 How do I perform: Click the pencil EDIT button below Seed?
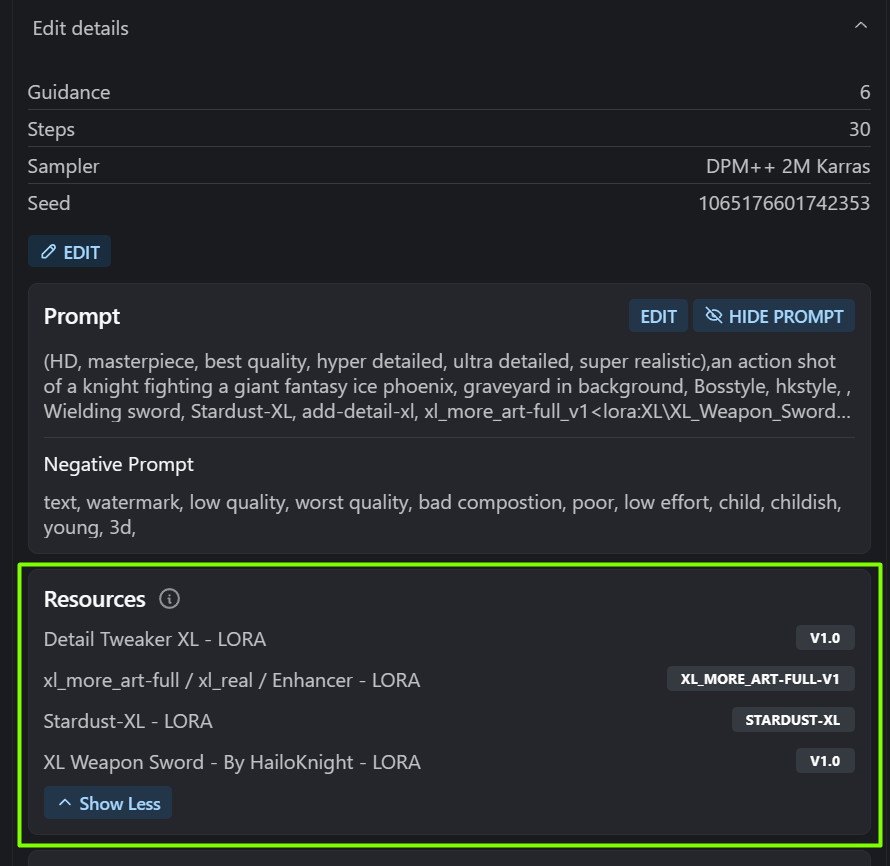coord(70,252)
